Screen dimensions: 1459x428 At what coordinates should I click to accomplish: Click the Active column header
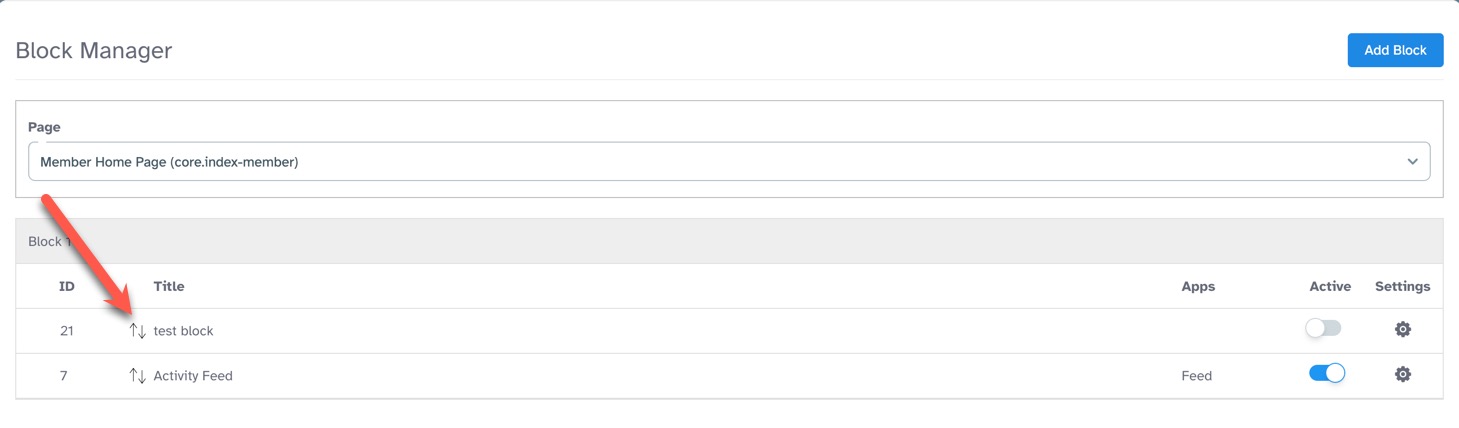click(x=1330, y=286)
